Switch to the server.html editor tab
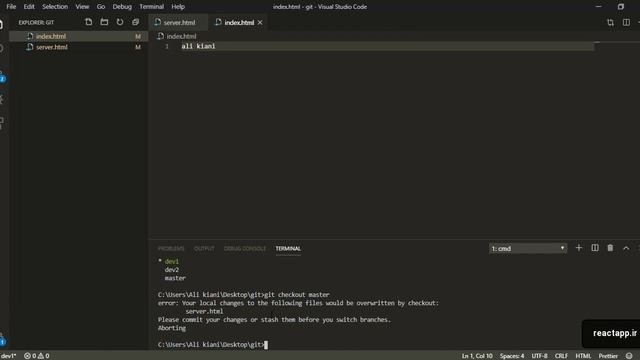This screenshot has height=360, width=640. pos(178,22)
